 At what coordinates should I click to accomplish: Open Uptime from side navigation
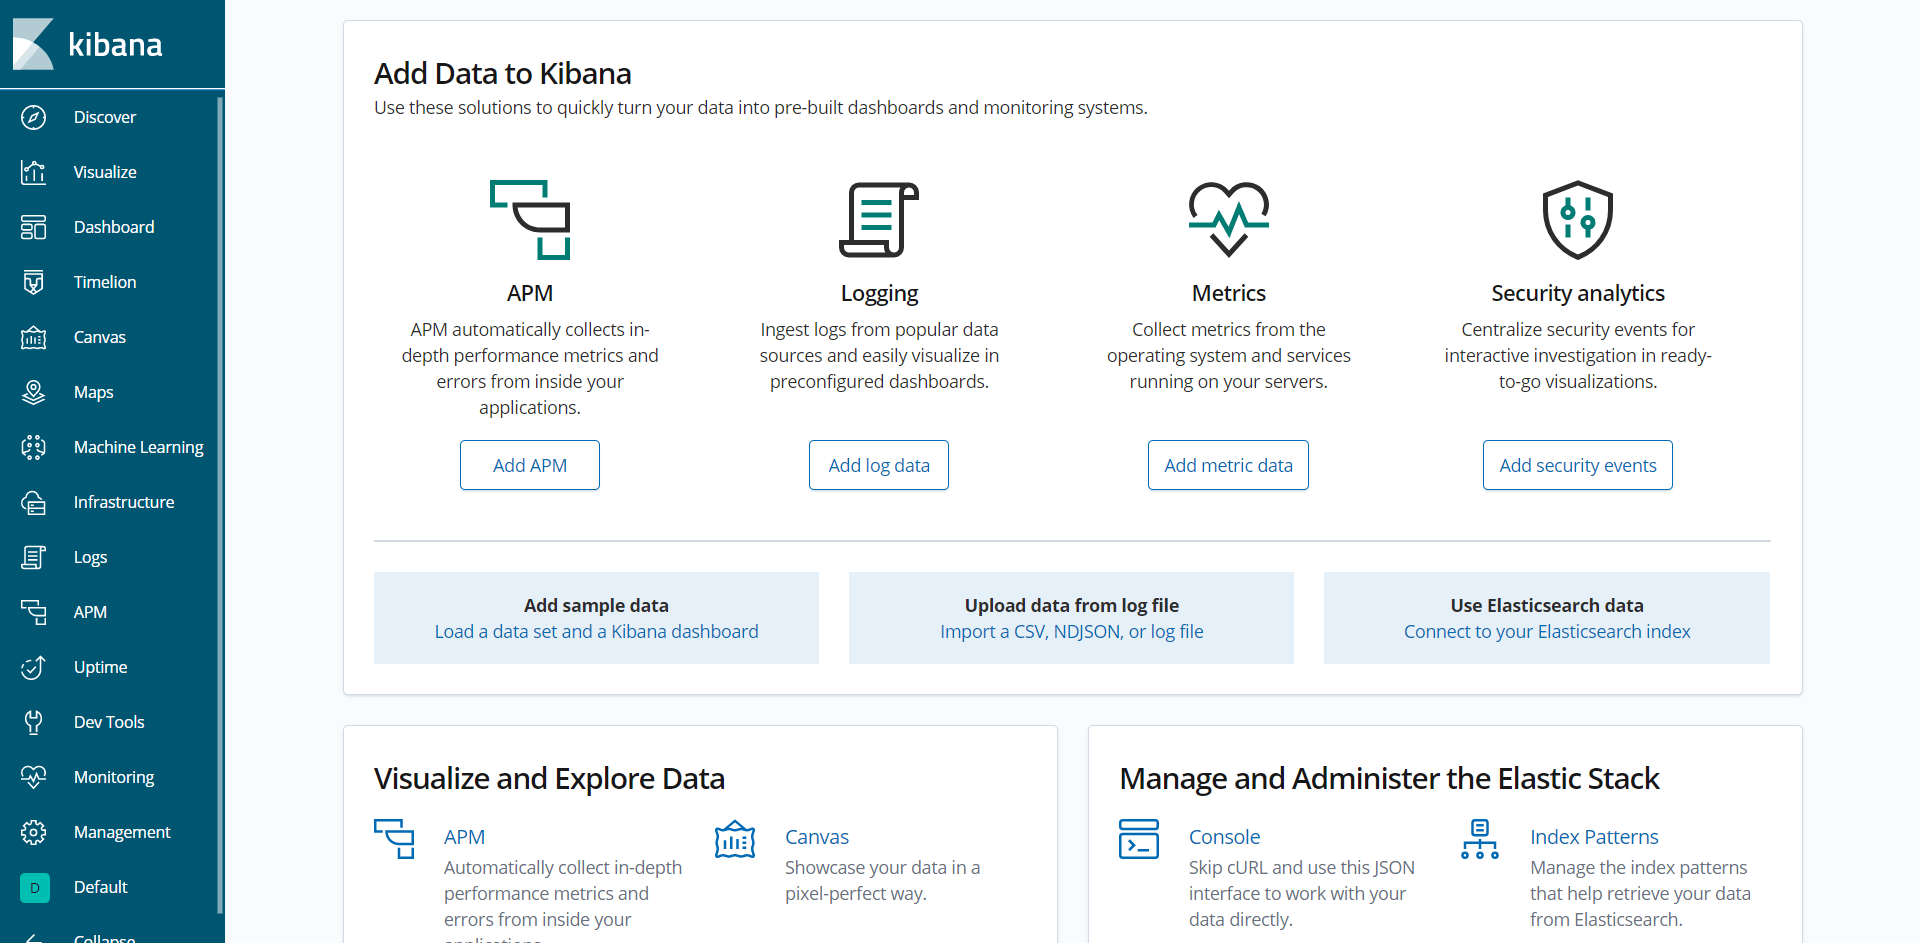[x=101, y=667]
